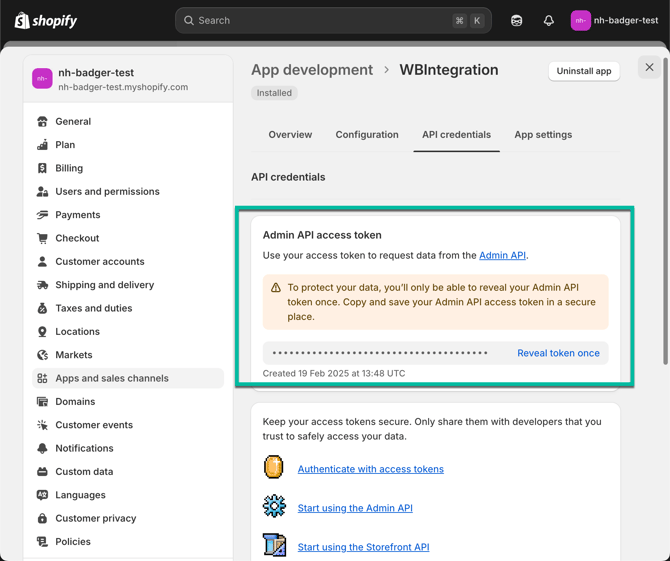Viewport: 670px width, 561px height.
Task: Click the 'Admin API access token' heading
Action: coord(322,235)
